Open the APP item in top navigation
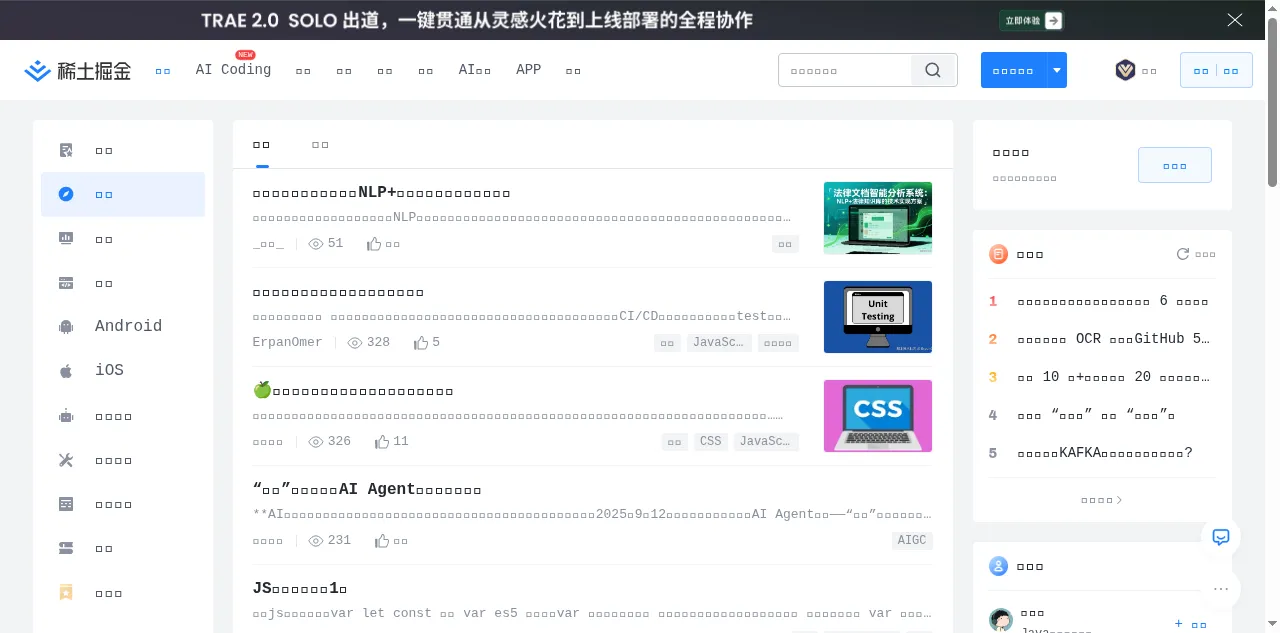 coord(528,70)
